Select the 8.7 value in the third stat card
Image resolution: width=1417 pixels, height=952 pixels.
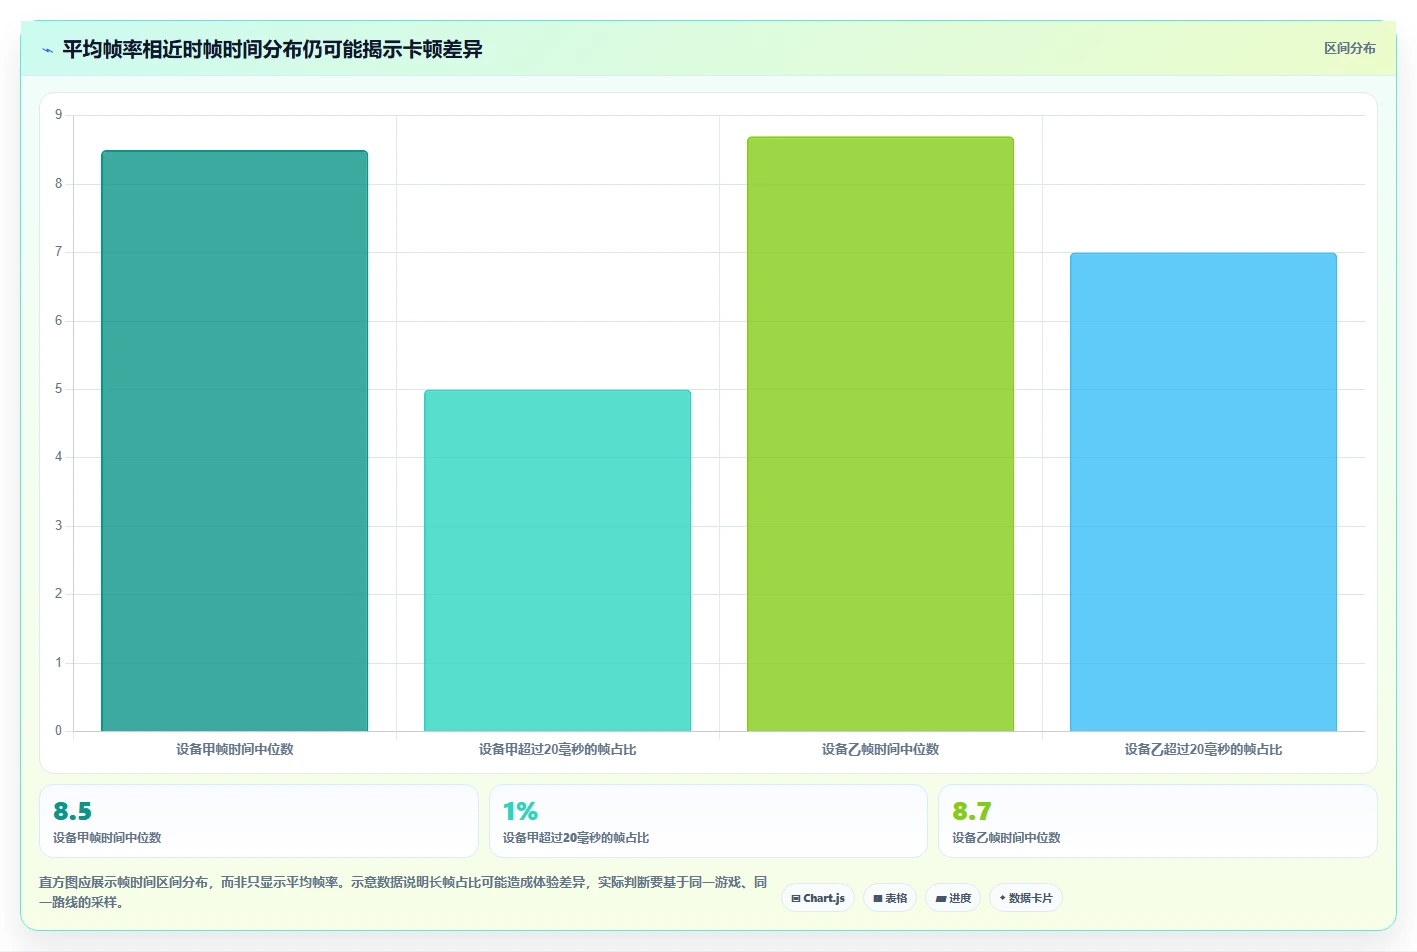coord(972,811)
